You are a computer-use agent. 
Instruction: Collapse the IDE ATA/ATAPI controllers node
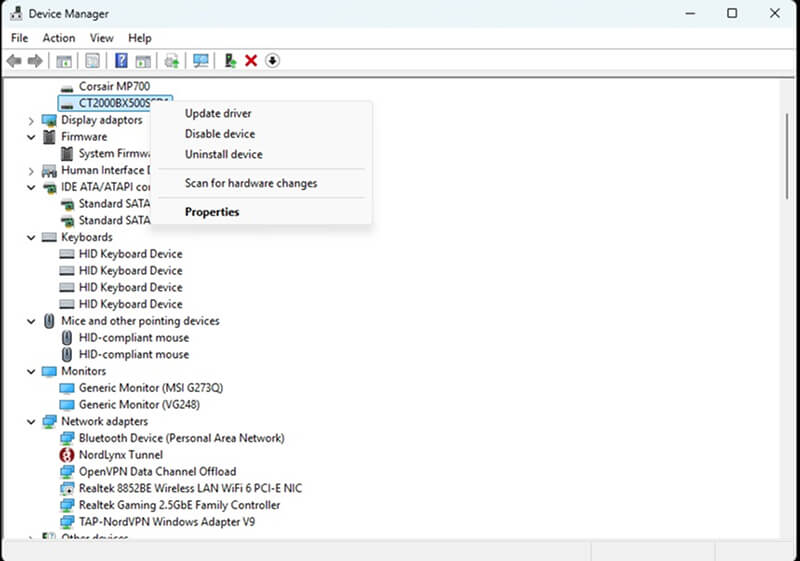[x=31, y=187]
